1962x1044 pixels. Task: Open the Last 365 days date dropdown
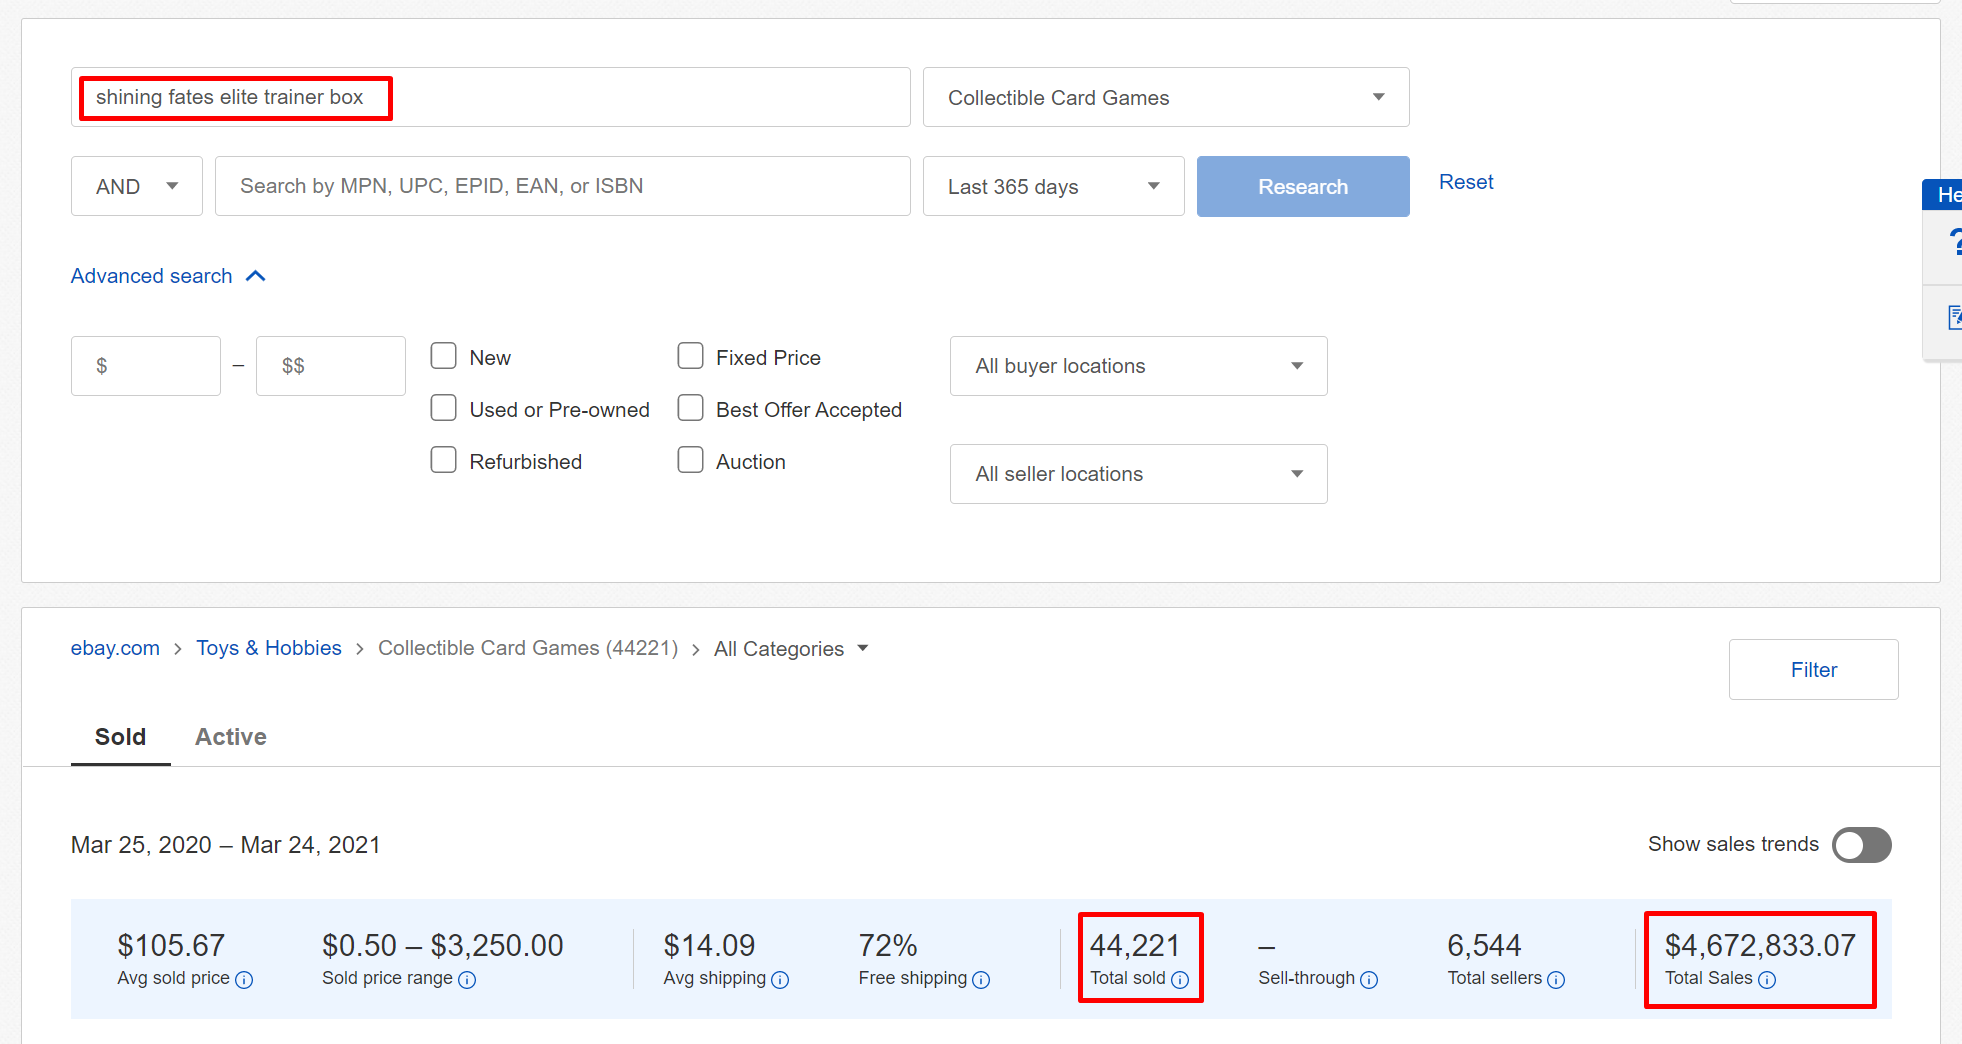pyautogui.click(x=1053, y=187)
